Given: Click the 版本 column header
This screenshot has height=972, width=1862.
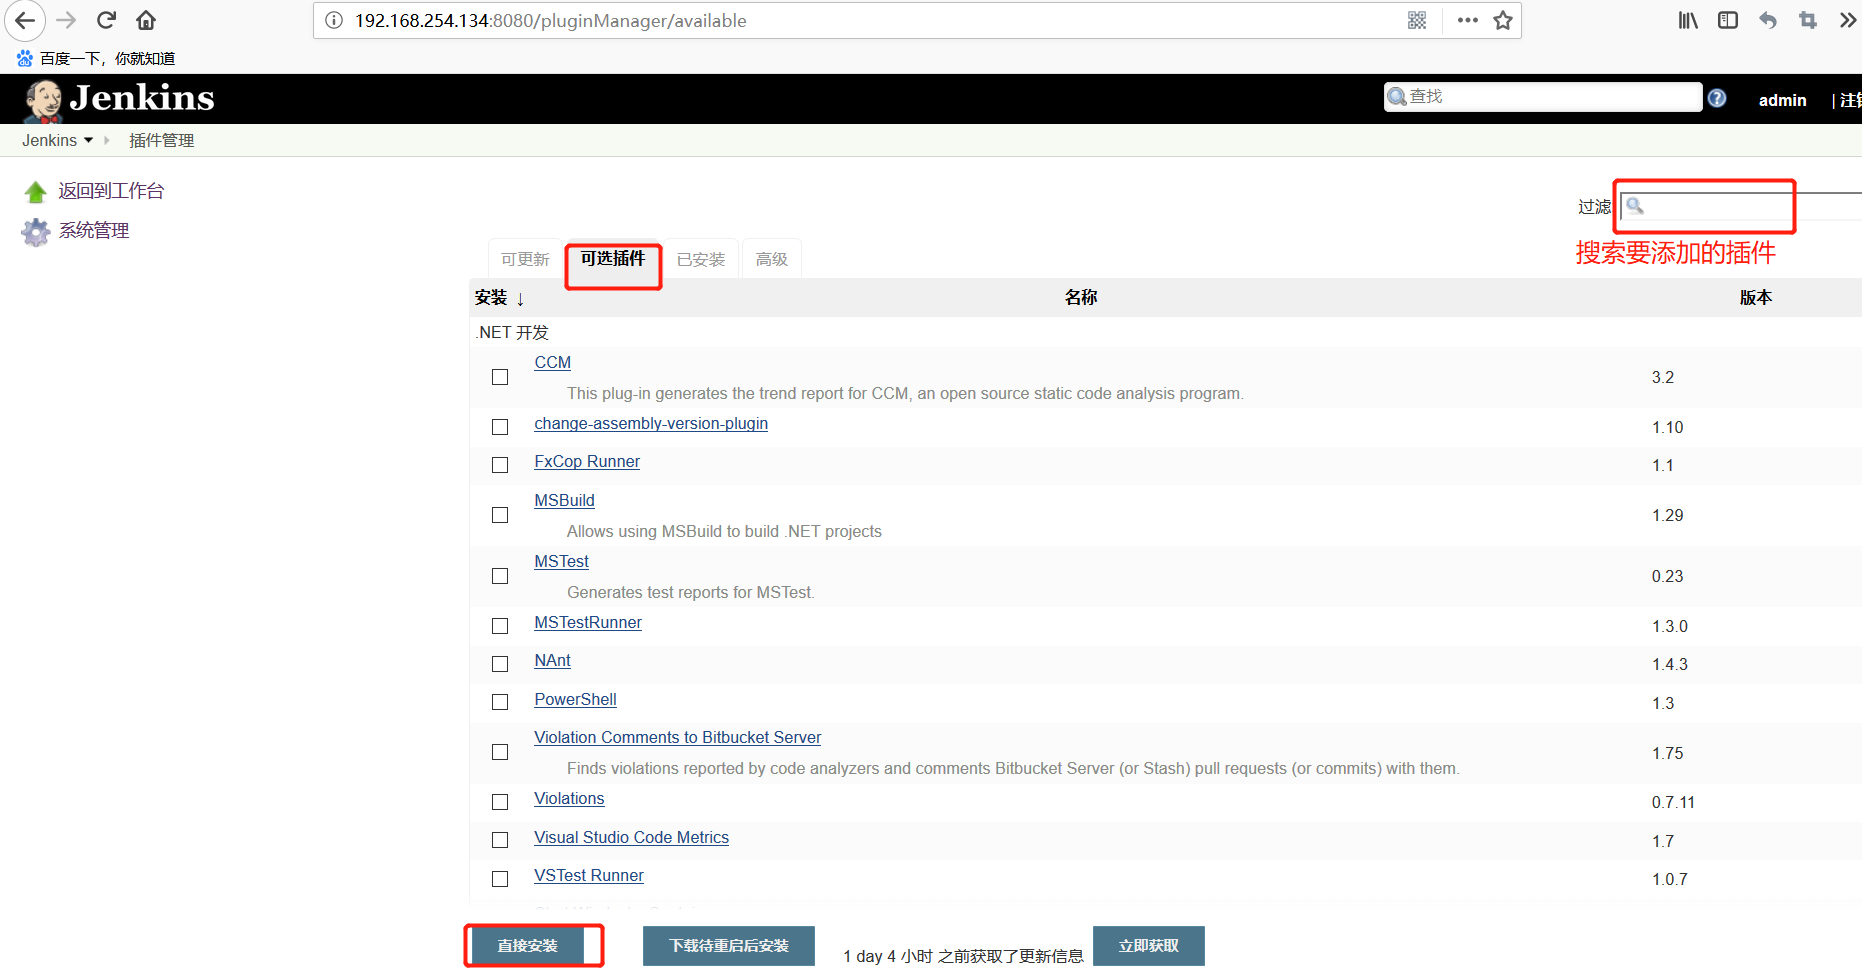Looking at the screenshot, I should click(x=1756, y=298).
